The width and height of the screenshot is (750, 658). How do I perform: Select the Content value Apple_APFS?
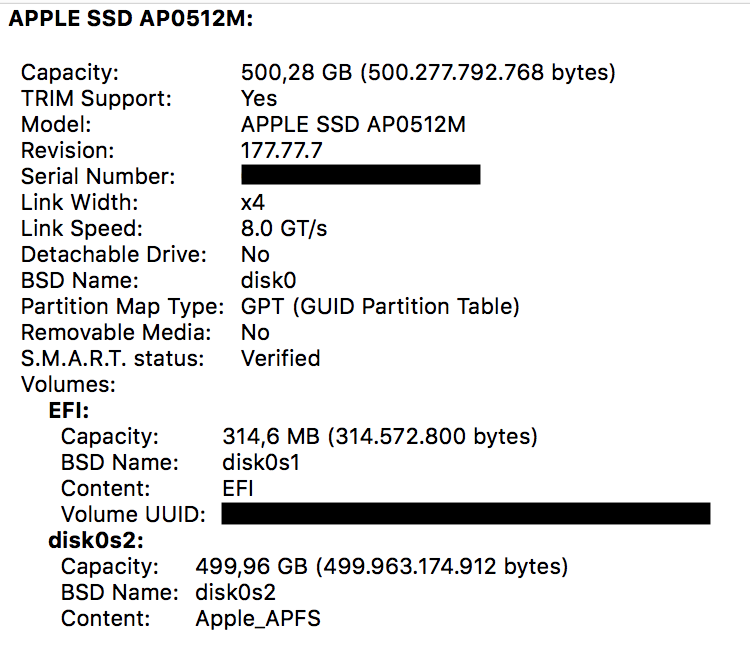pyautogui.click(x=258, y=619)
